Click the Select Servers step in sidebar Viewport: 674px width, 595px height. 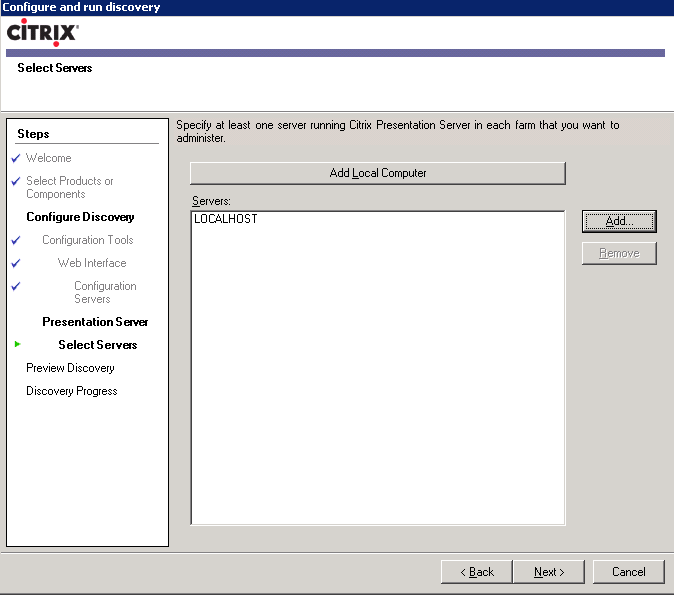98,345
